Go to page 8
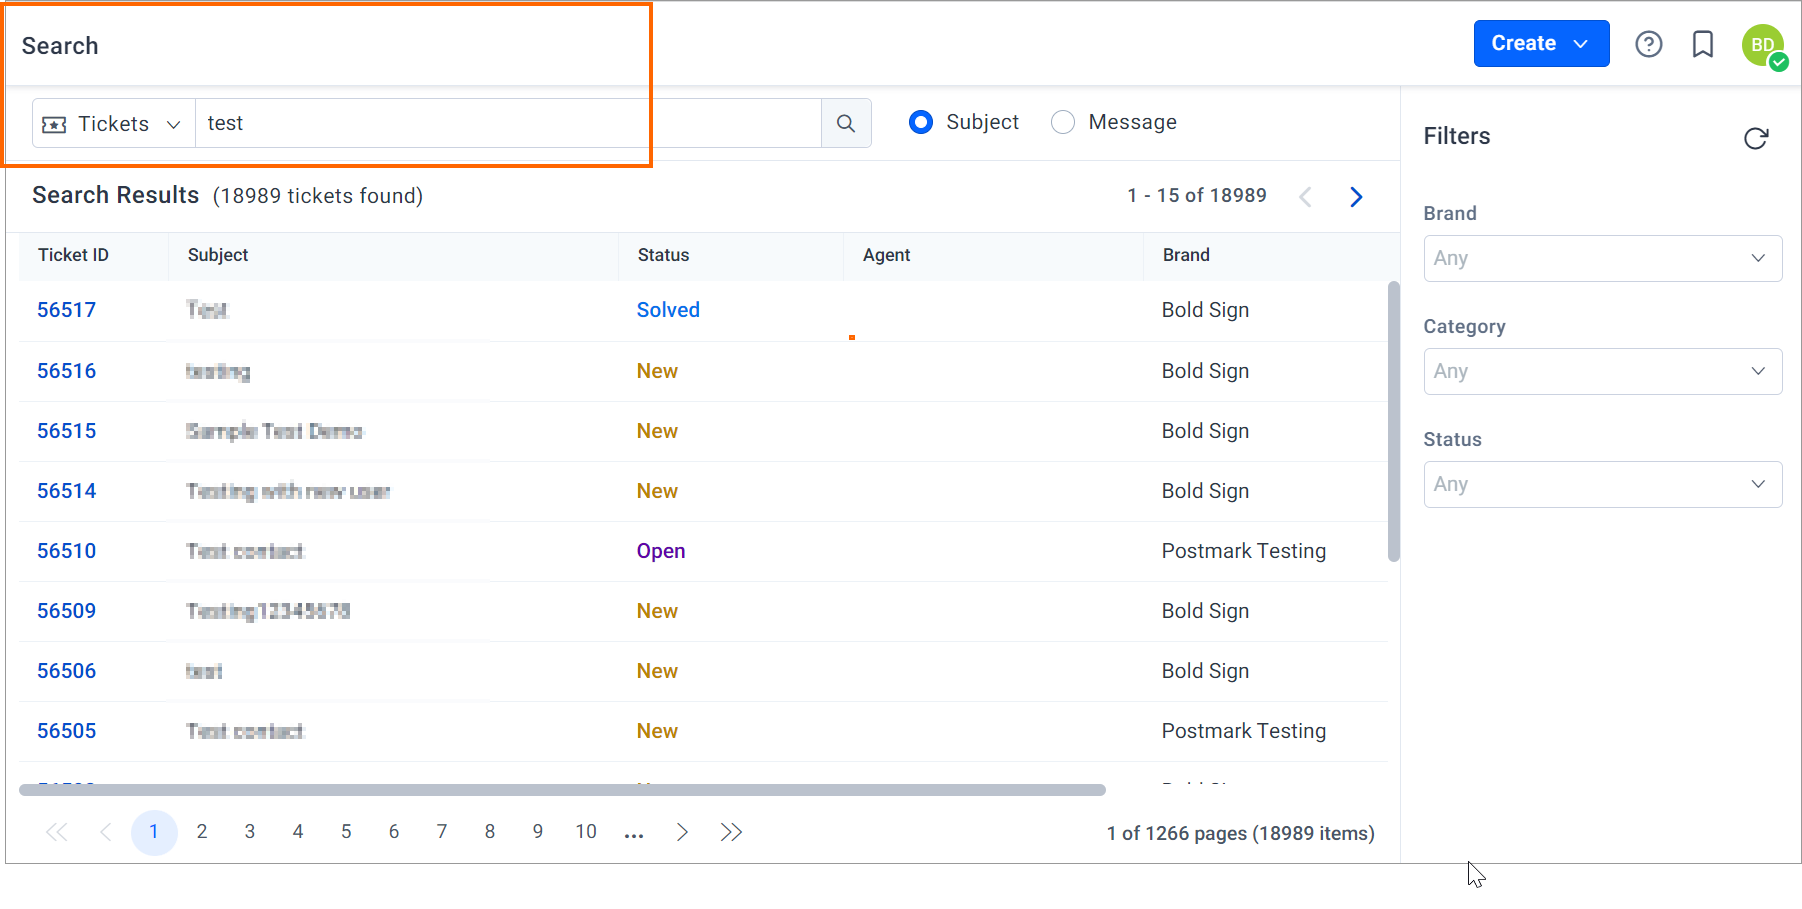 (490, 832)
